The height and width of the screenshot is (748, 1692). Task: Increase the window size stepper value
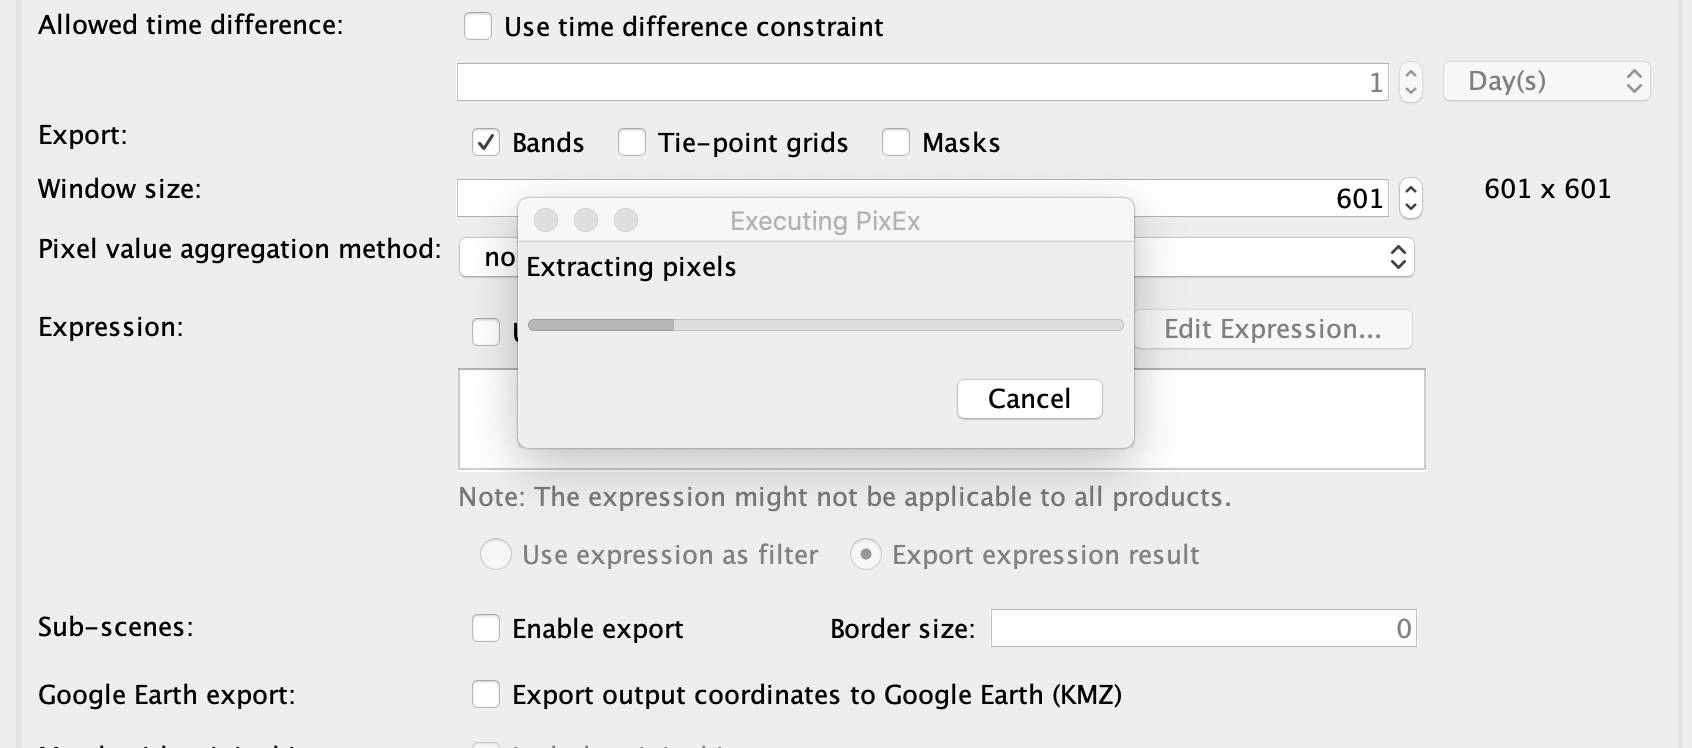click(x=1411, y=189)
